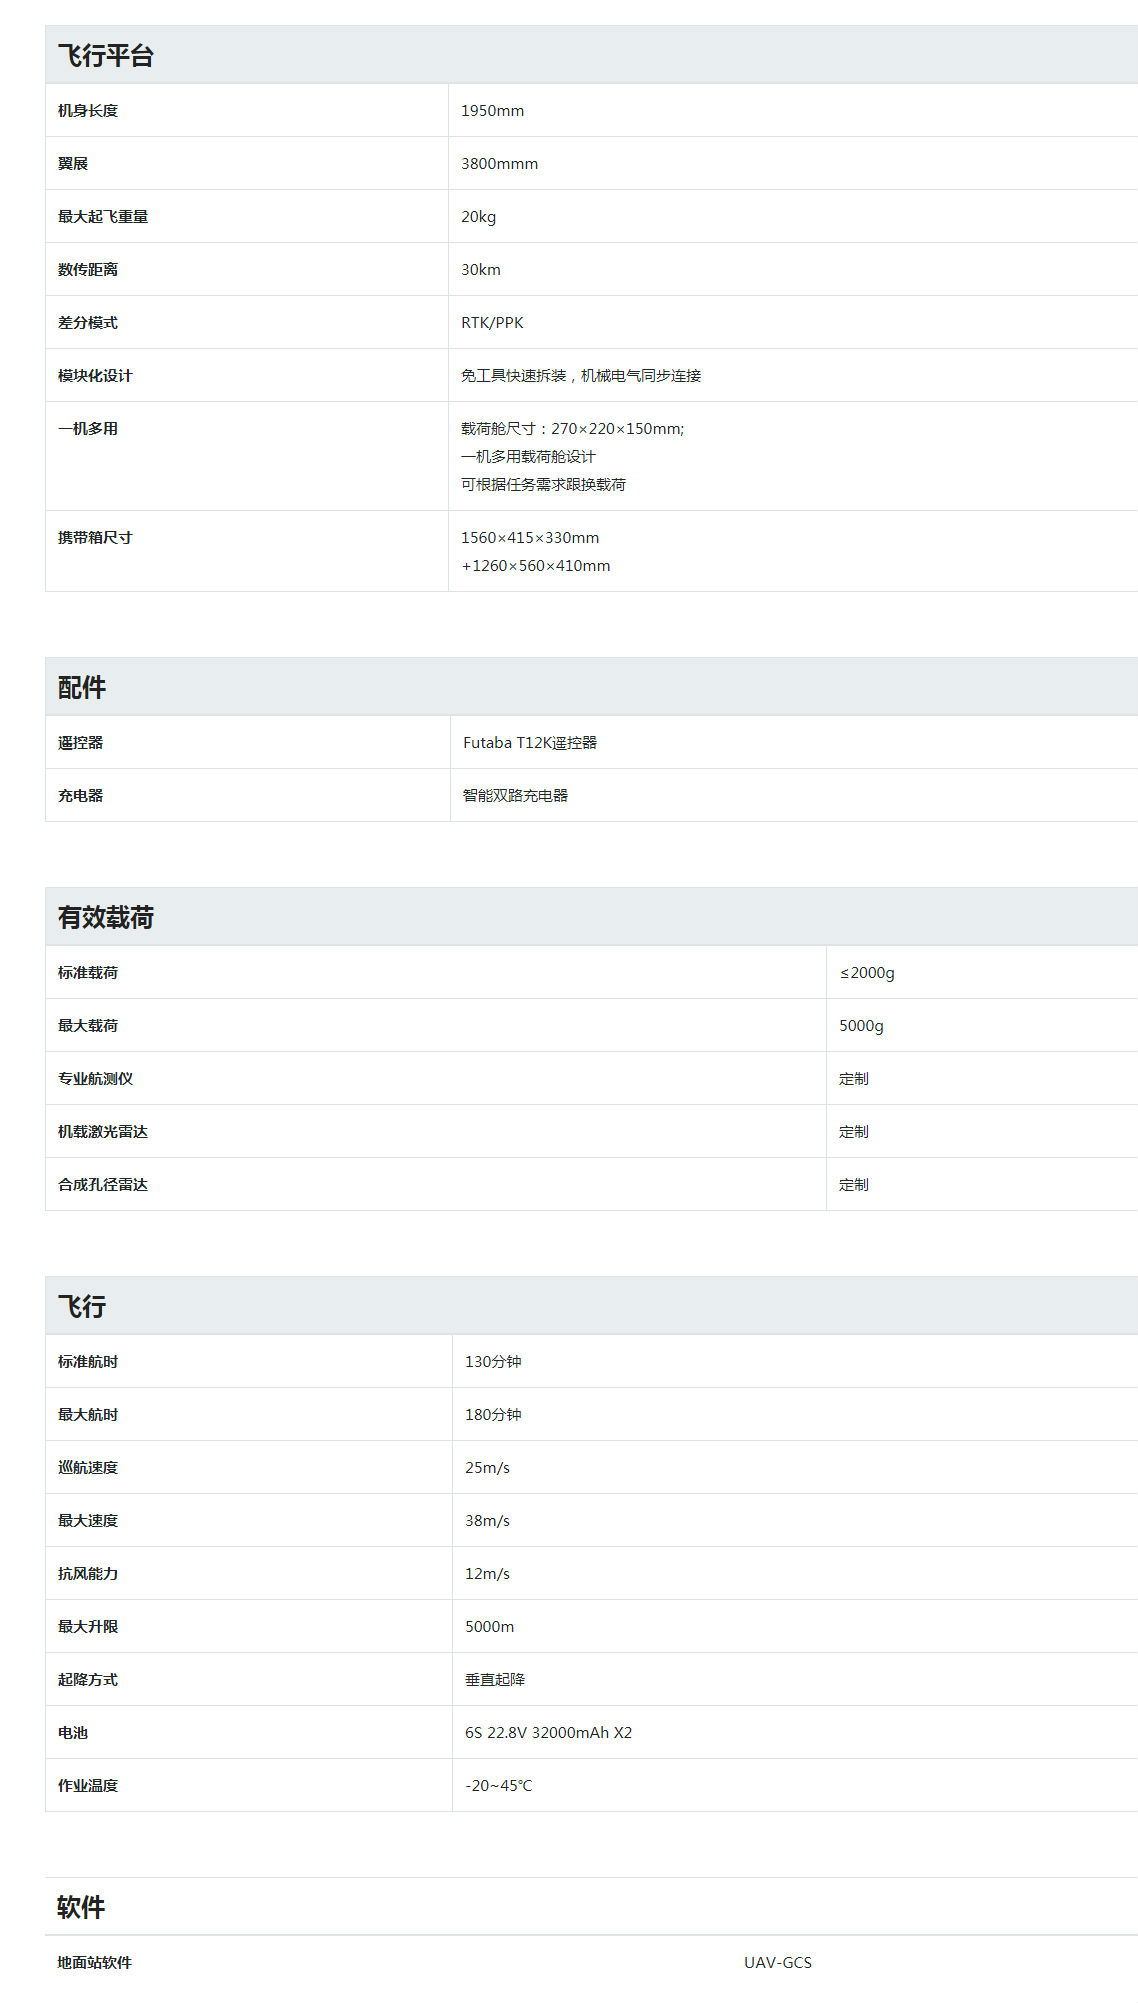Click the 智能双路充电器 charger value
Image resolution: width=1138 pixels, height=2003 pixels.
click(x=515, y=796)
